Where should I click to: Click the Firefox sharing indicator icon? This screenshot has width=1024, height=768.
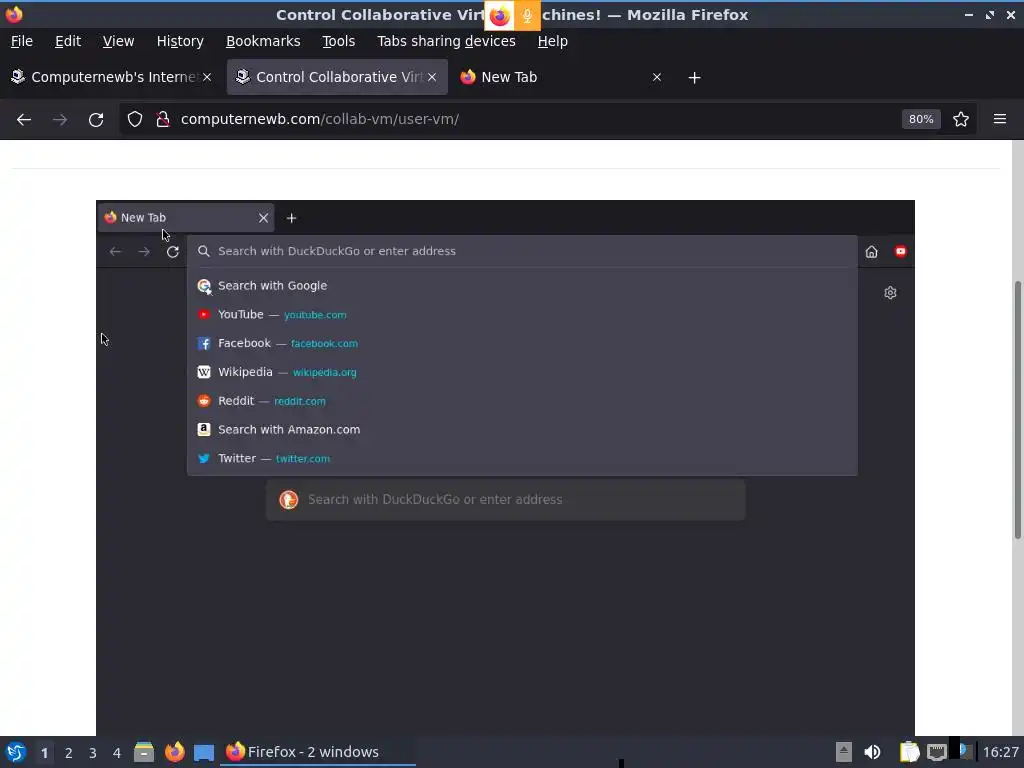pyautogui.click(x=500, y=16)
